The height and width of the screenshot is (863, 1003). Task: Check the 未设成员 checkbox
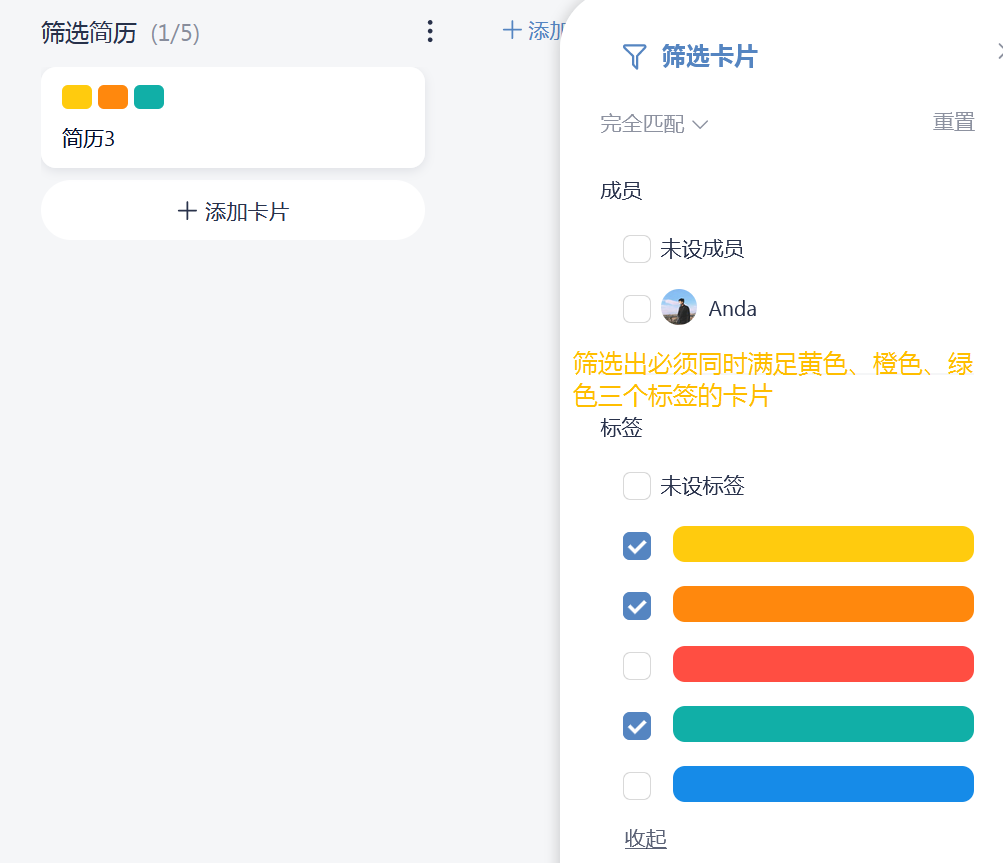(x=637, y=249)
